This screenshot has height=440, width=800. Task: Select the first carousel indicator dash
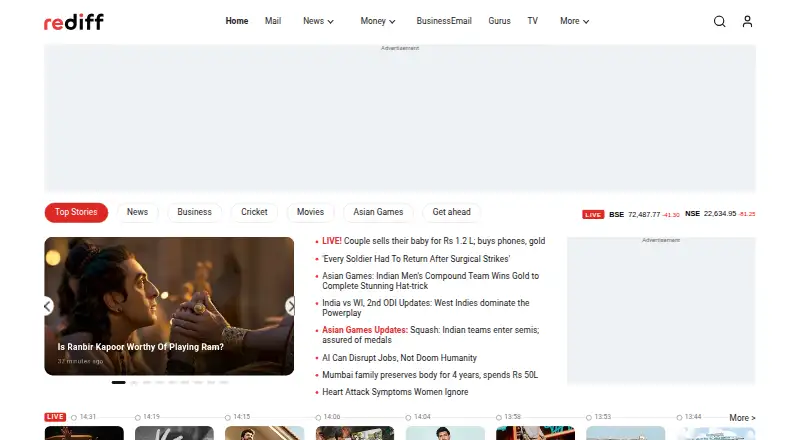118,382
